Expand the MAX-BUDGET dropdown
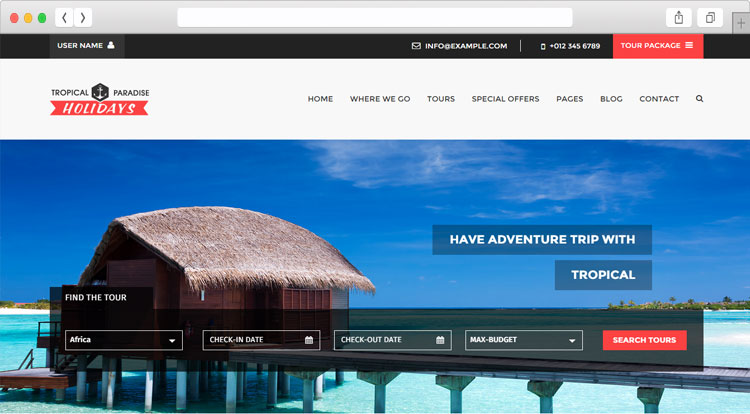This screenshot has width=750, height=414. (x=524, y=340)
